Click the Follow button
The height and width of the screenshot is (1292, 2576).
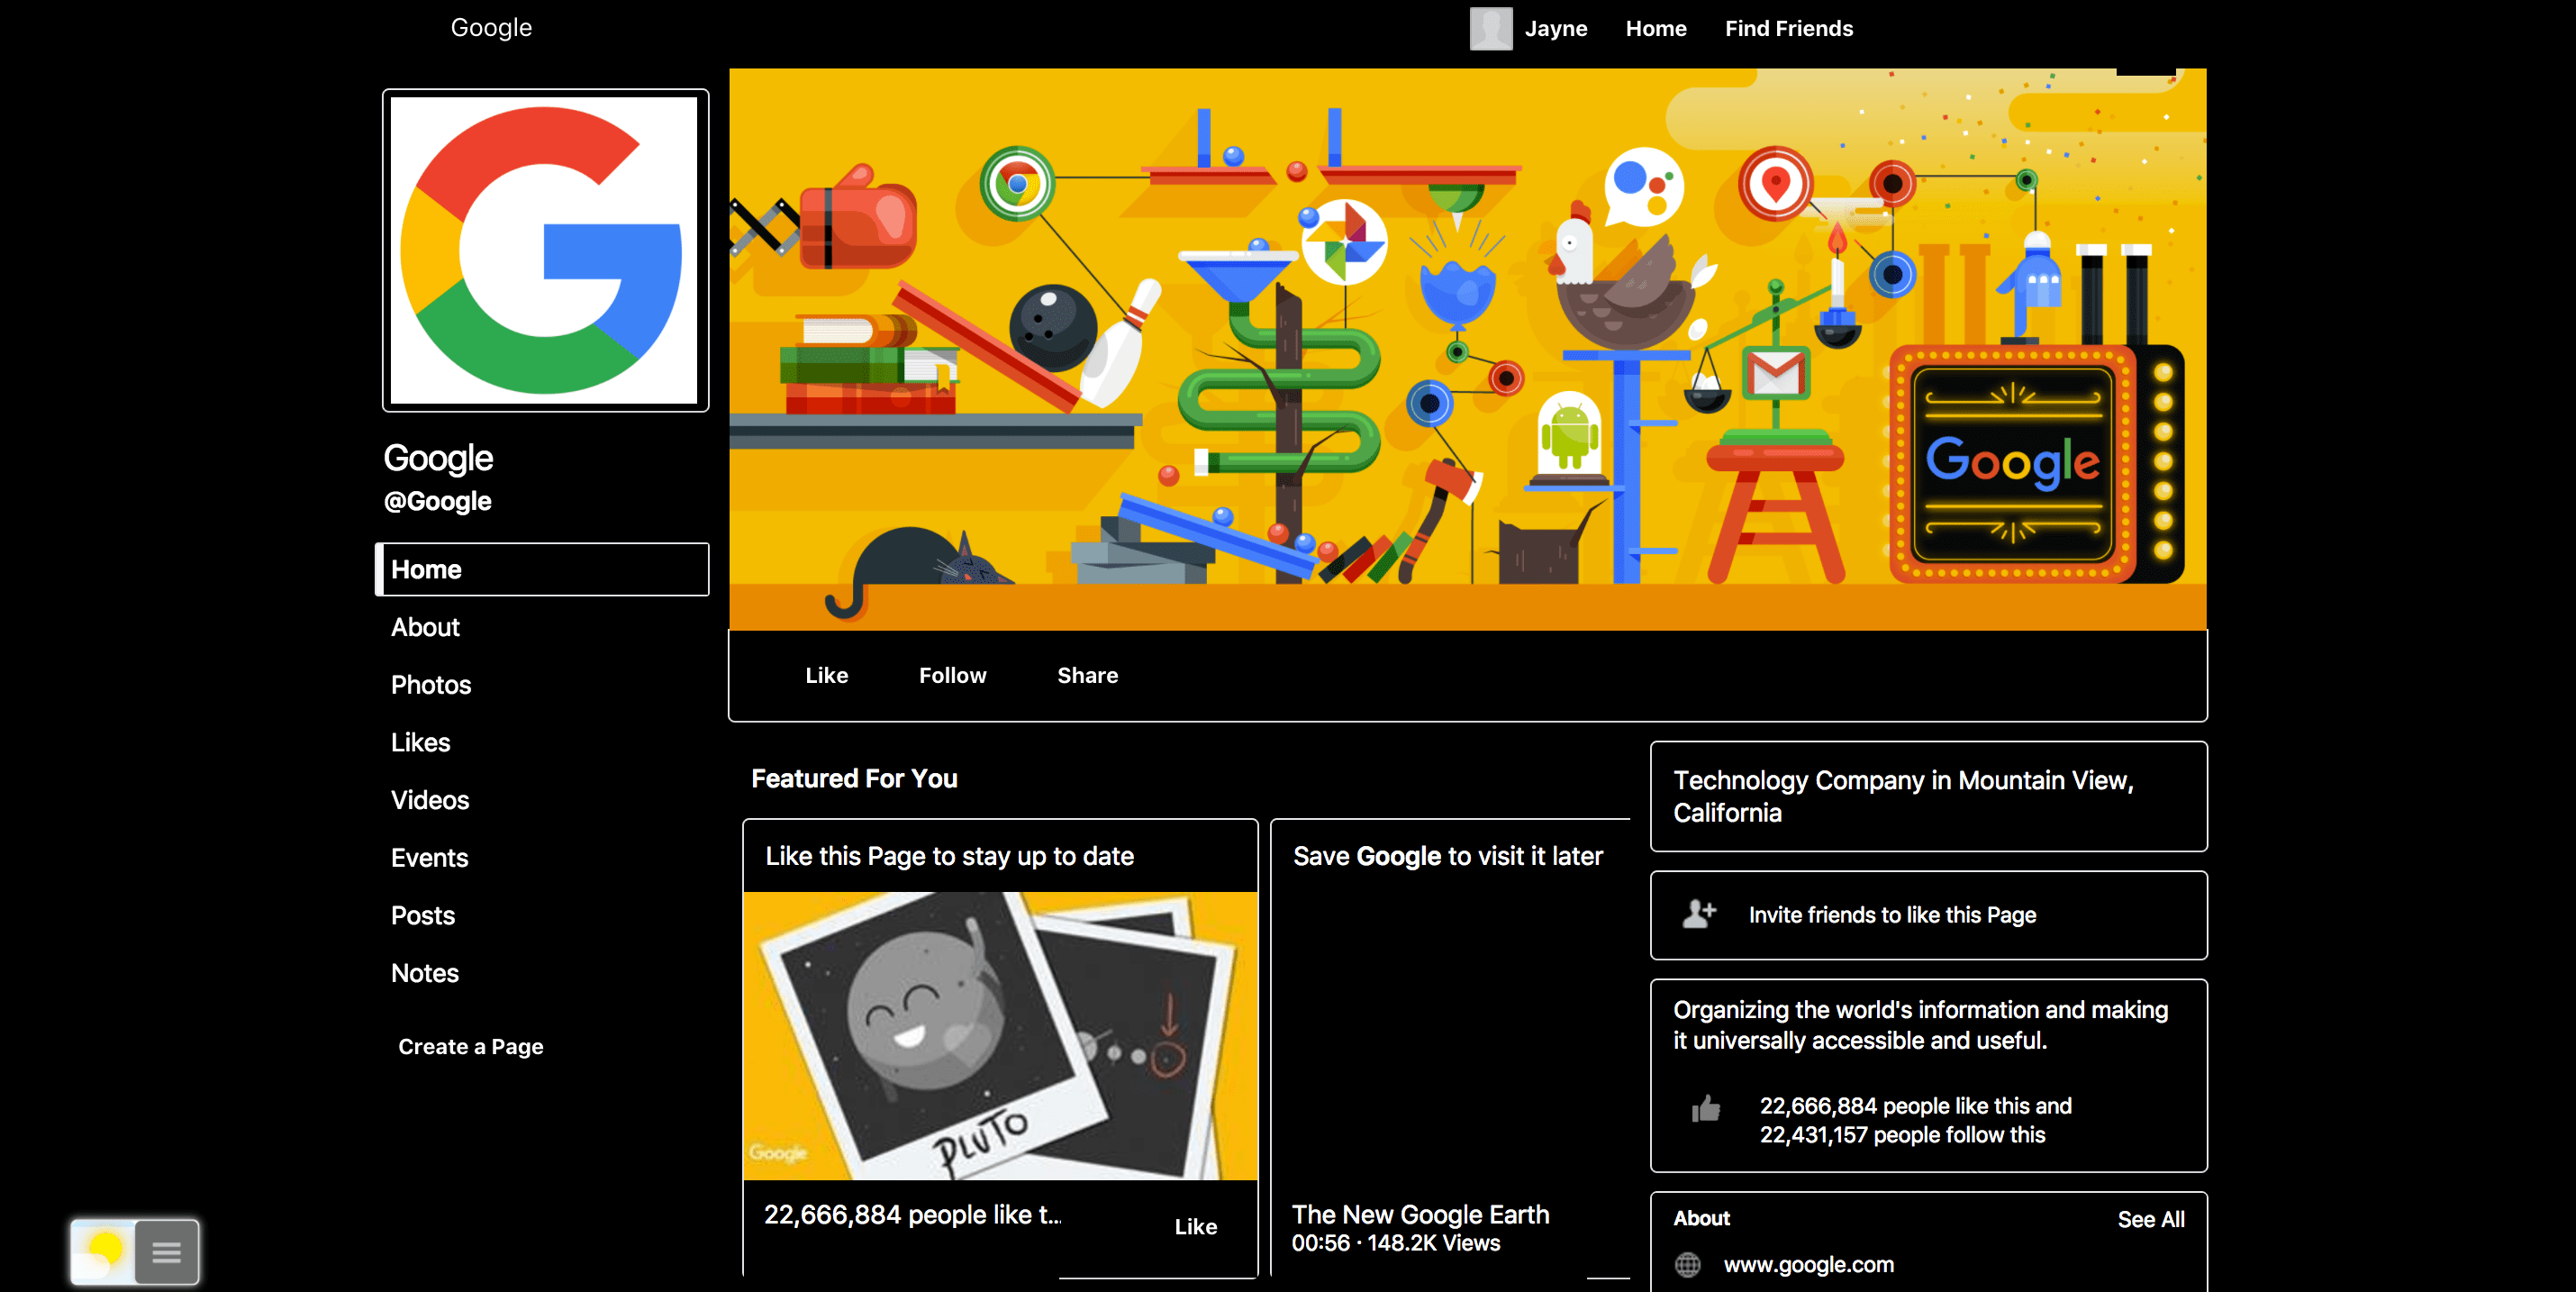(x=952, y=675)
